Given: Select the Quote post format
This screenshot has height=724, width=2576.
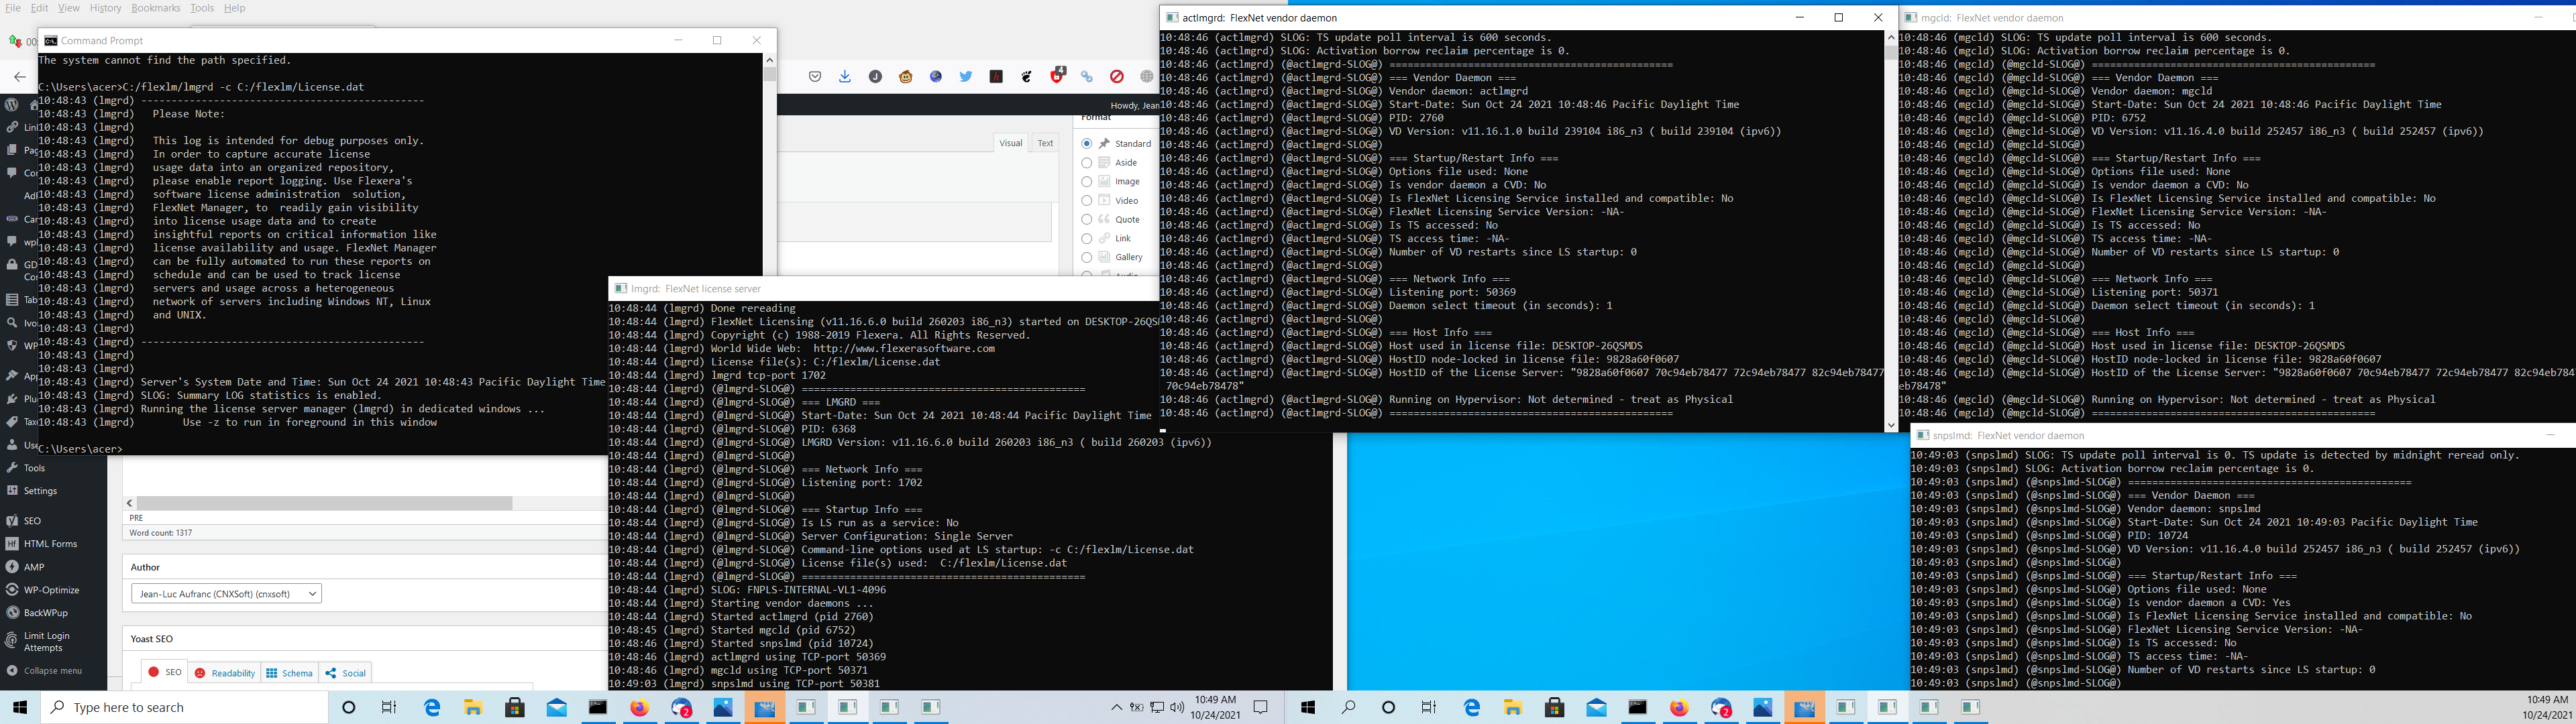Looking at the screenshot, I should 1086,219.
